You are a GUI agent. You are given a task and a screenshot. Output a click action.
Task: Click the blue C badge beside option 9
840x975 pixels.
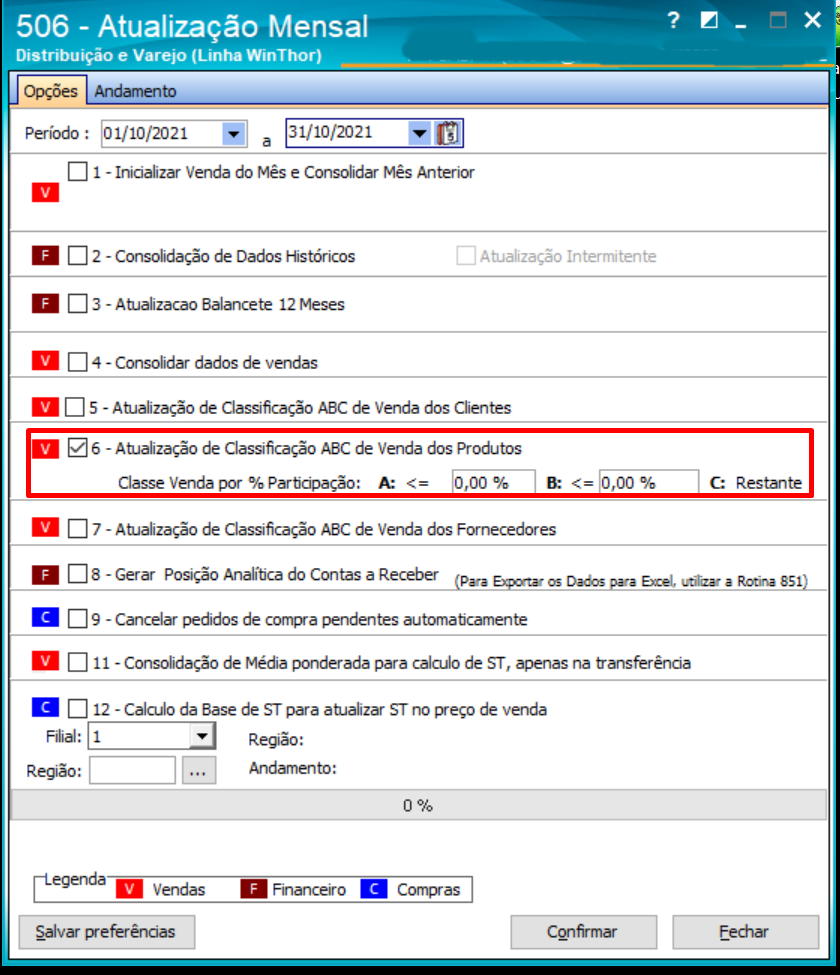point(45,617)
